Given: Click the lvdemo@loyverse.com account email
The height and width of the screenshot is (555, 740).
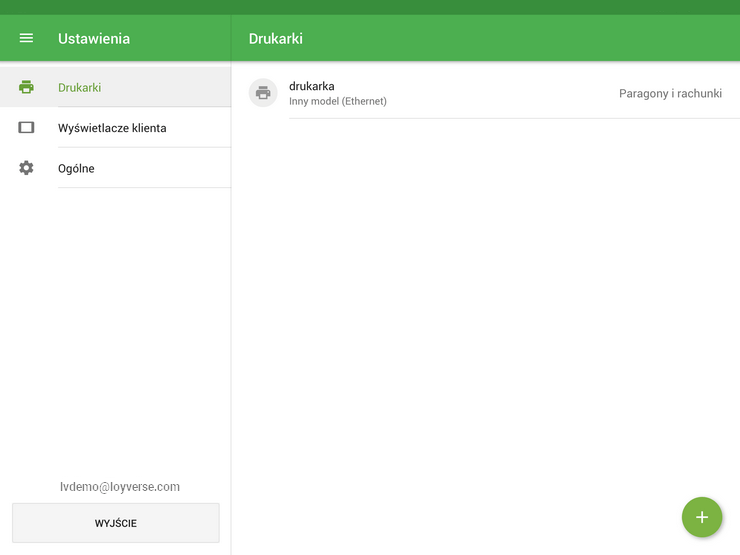Looking at the screenshot, I should (x=120, y=487).
